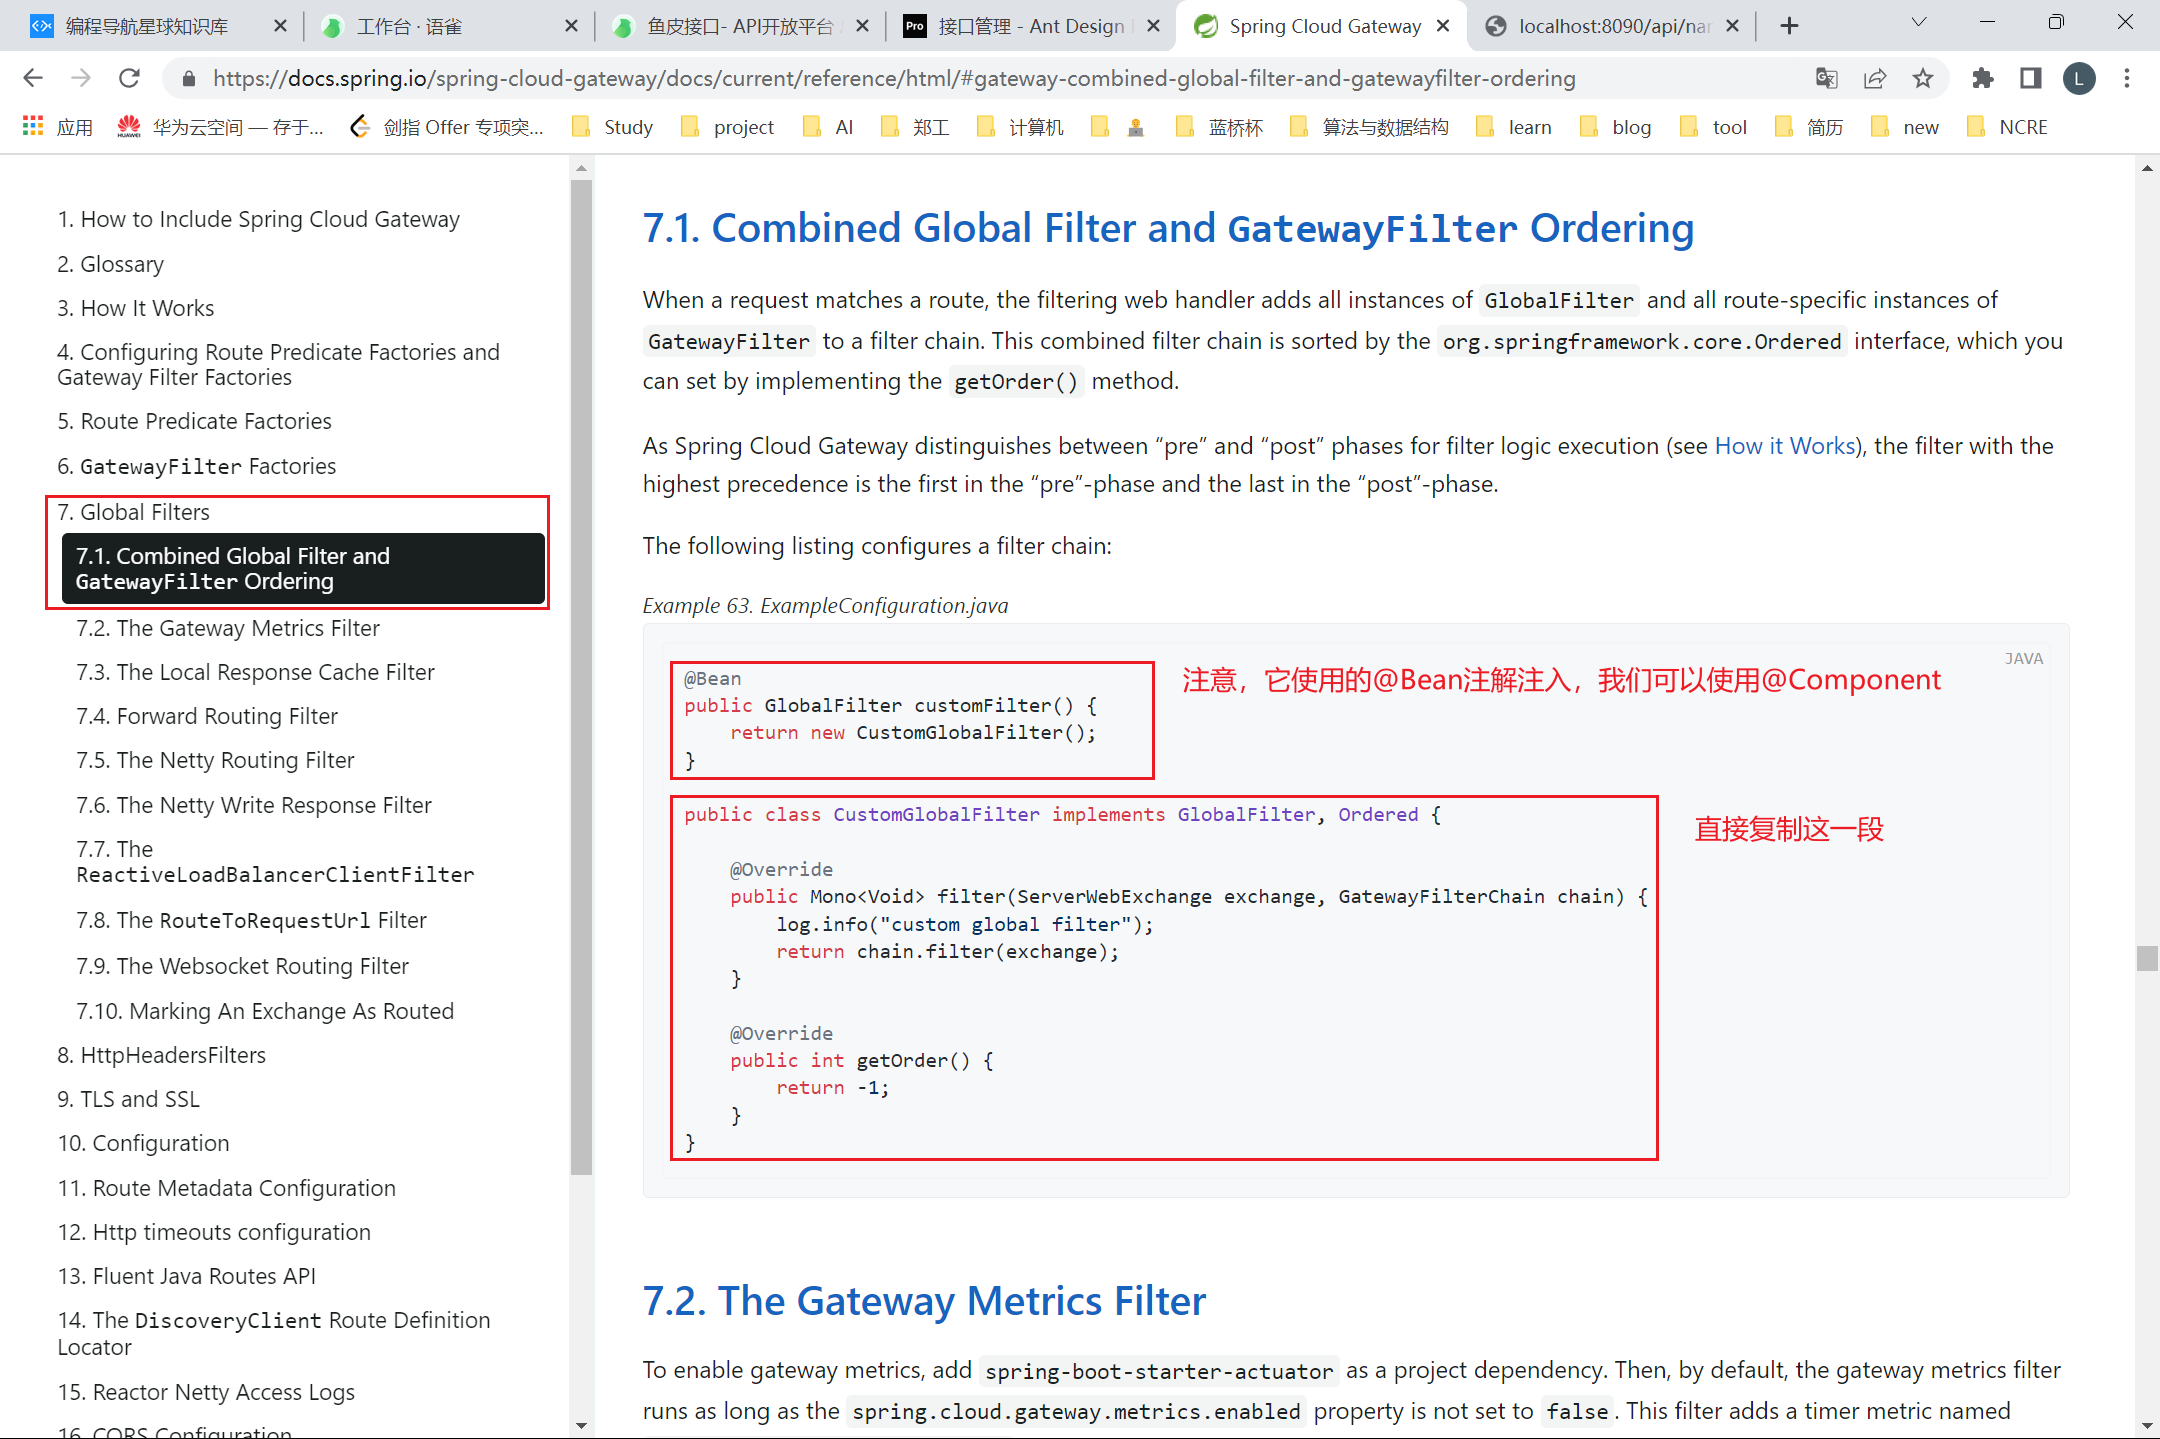
Task: Switch to the 接口管理 Ant Design tab
Action: pyautogui.click(x=1030, y=26)
